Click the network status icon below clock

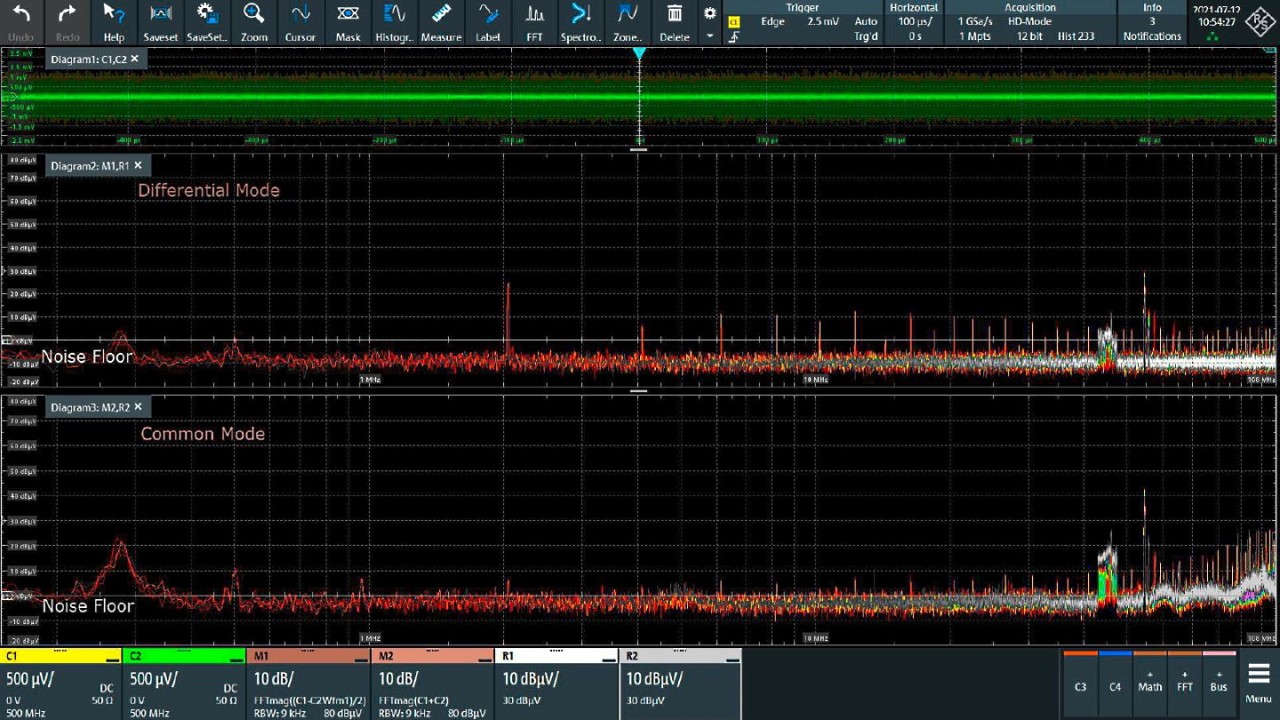click(x=1213, y=37)
